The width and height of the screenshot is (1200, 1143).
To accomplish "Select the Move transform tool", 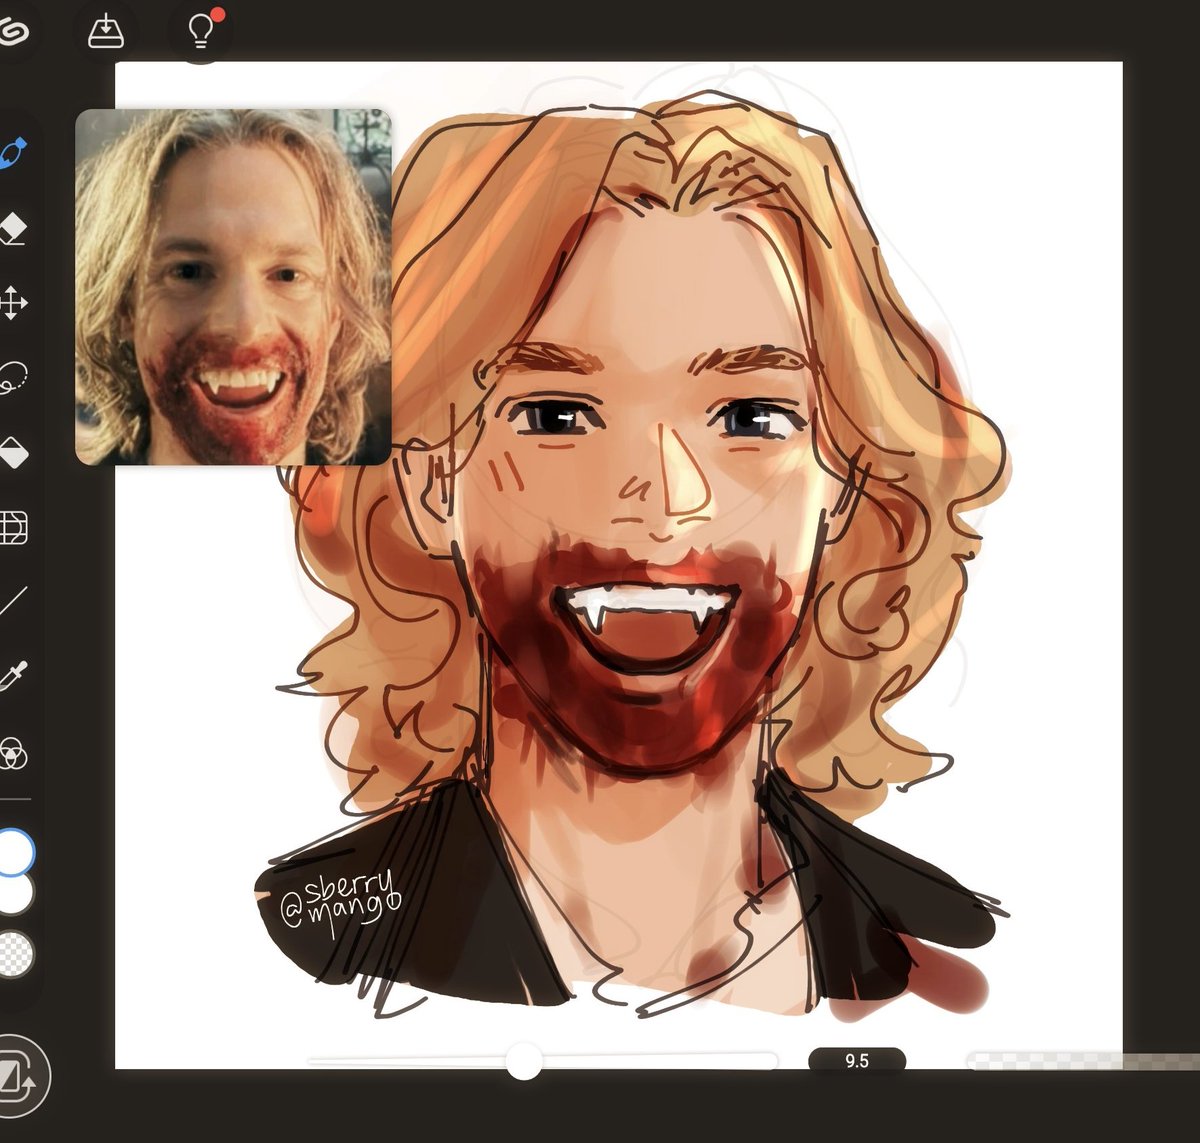I will (13, 302).
